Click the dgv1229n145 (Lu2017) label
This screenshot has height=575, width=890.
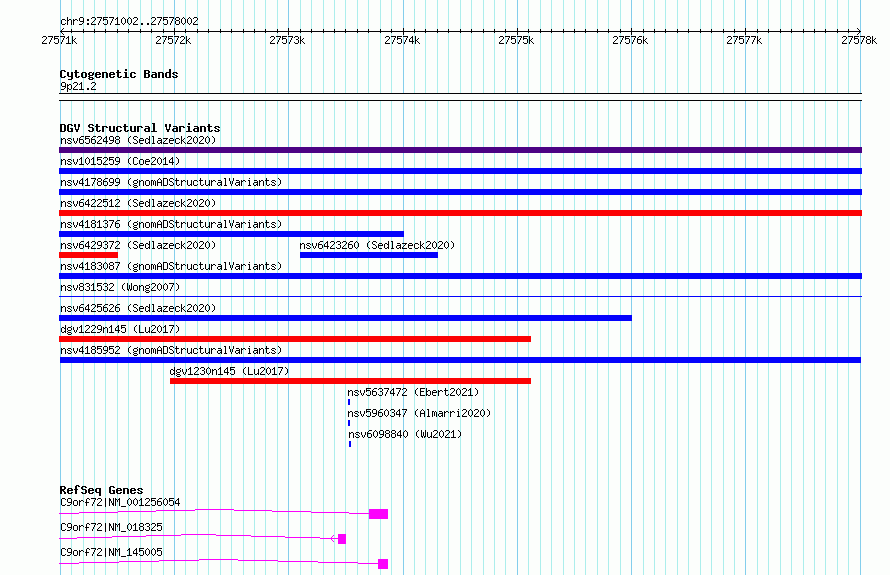tap(120, 329)
